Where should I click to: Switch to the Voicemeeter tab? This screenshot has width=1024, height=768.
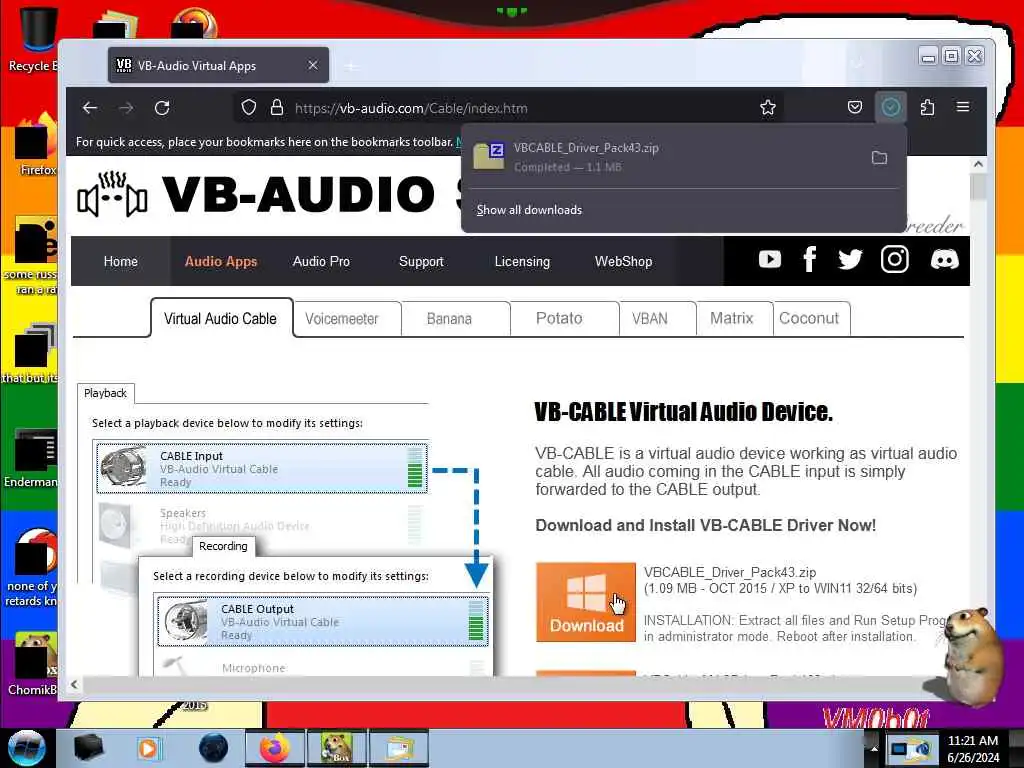tap(347, 319)
